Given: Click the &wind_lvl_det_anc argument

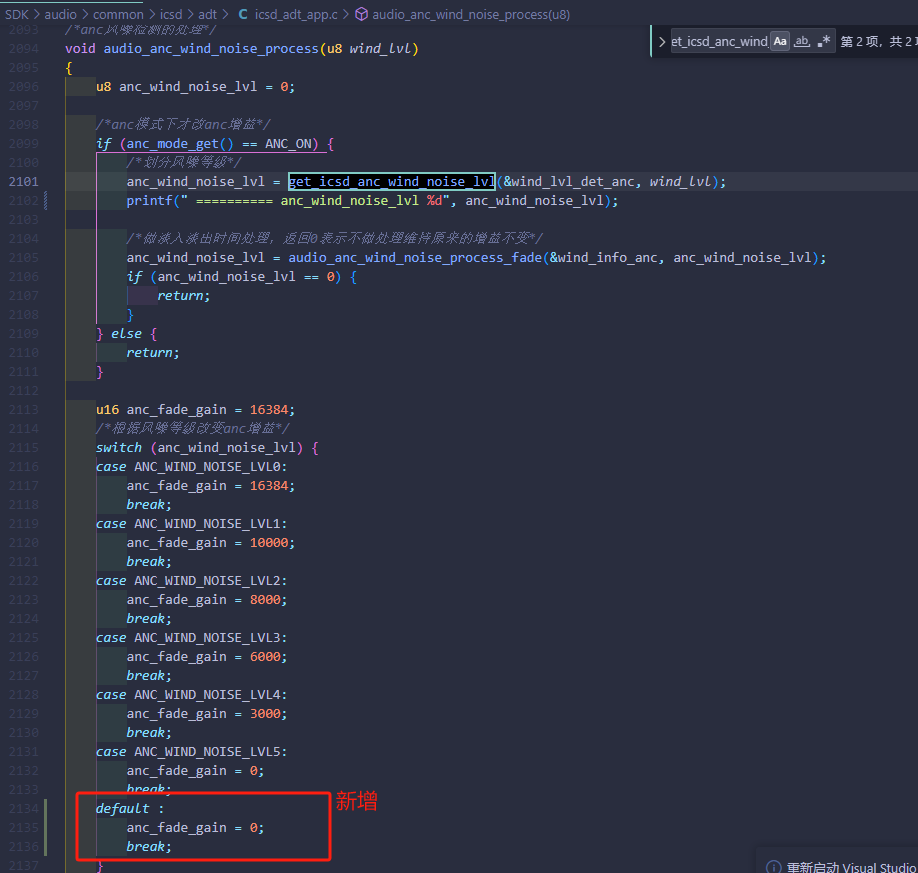Looking at the screenshot, I should click(x=568, y=182).
